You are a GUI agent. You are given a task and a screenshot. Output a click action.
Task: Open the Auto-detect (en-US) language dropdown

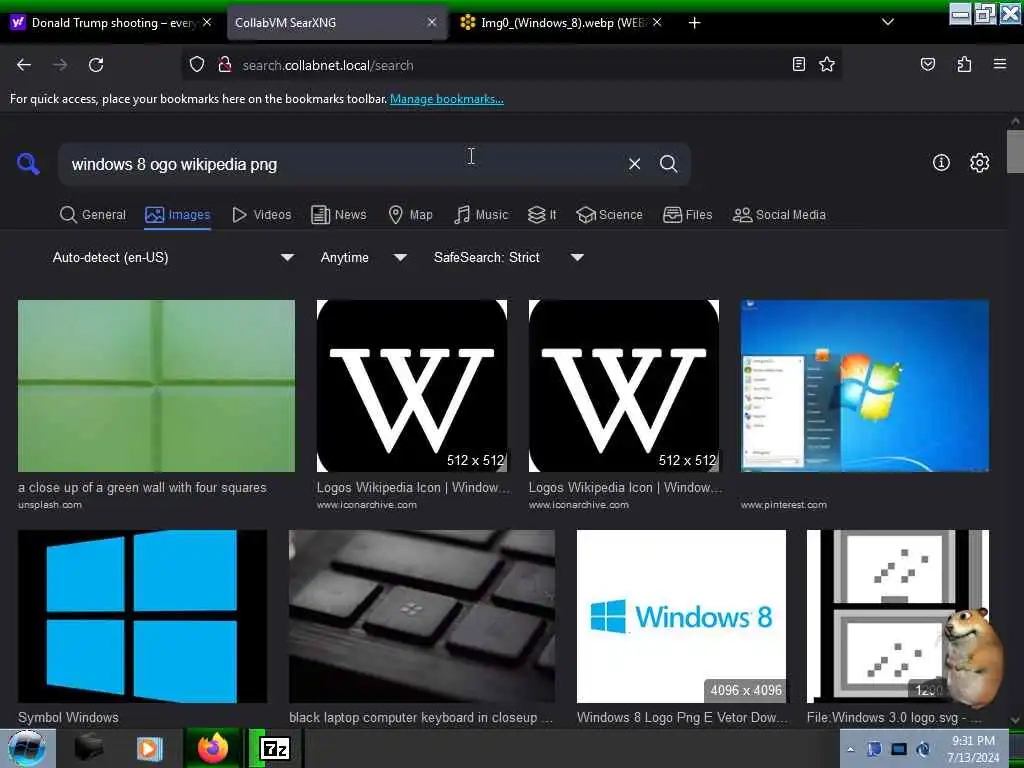click(x=173, y=257)
